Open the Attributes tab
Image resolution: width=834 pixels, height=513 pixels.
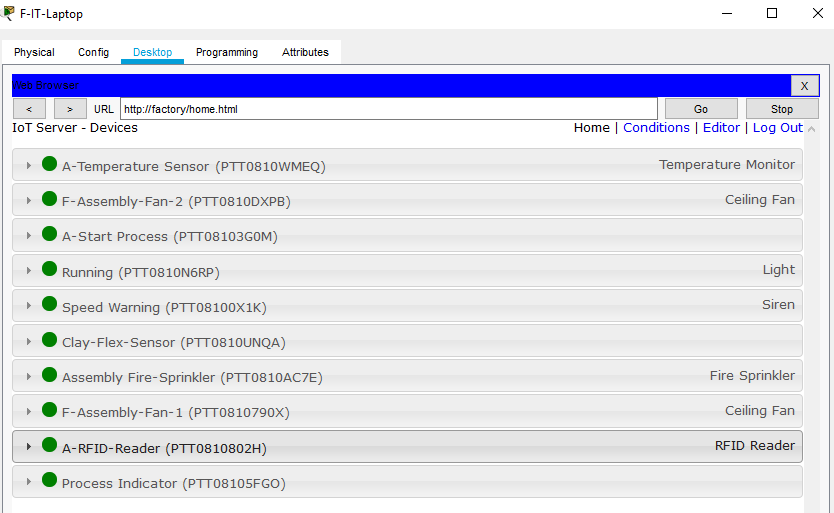[305, 52]
